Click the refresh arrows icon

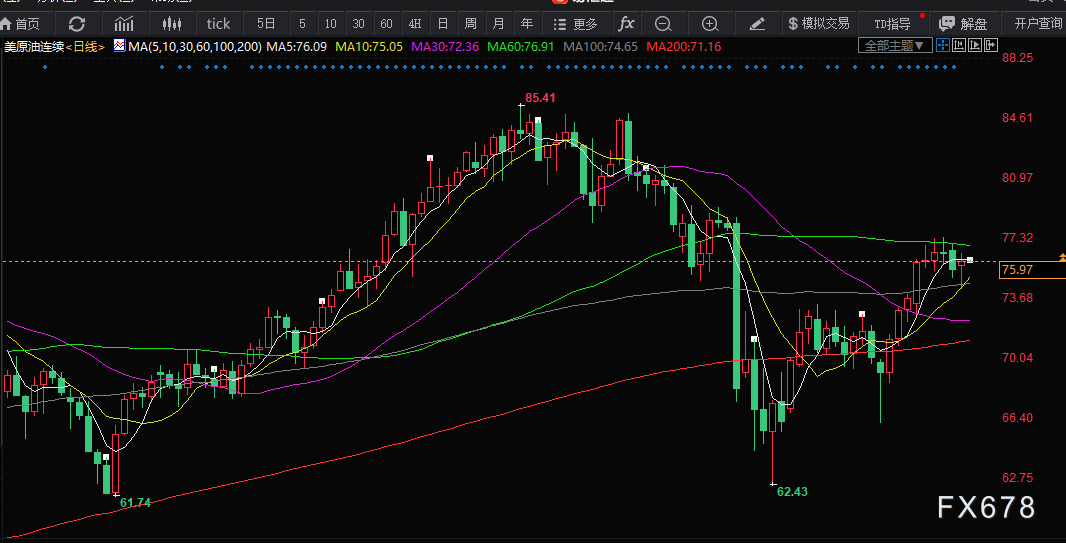(77, 24)
